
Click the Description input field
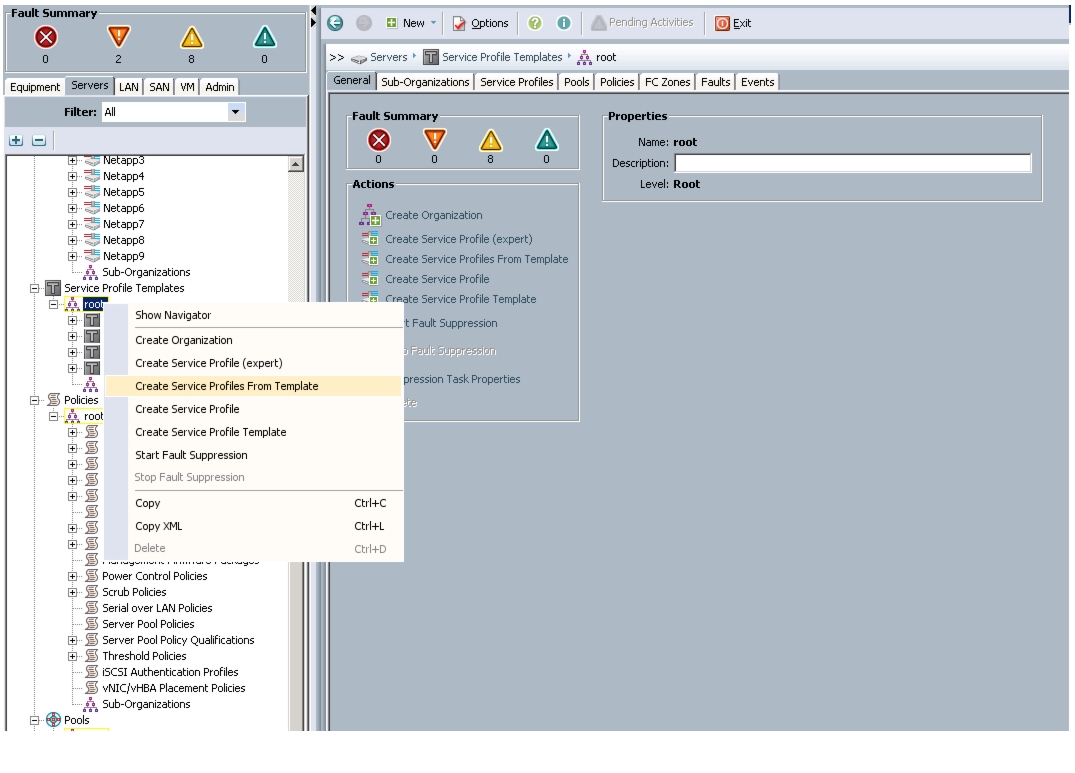853,163
